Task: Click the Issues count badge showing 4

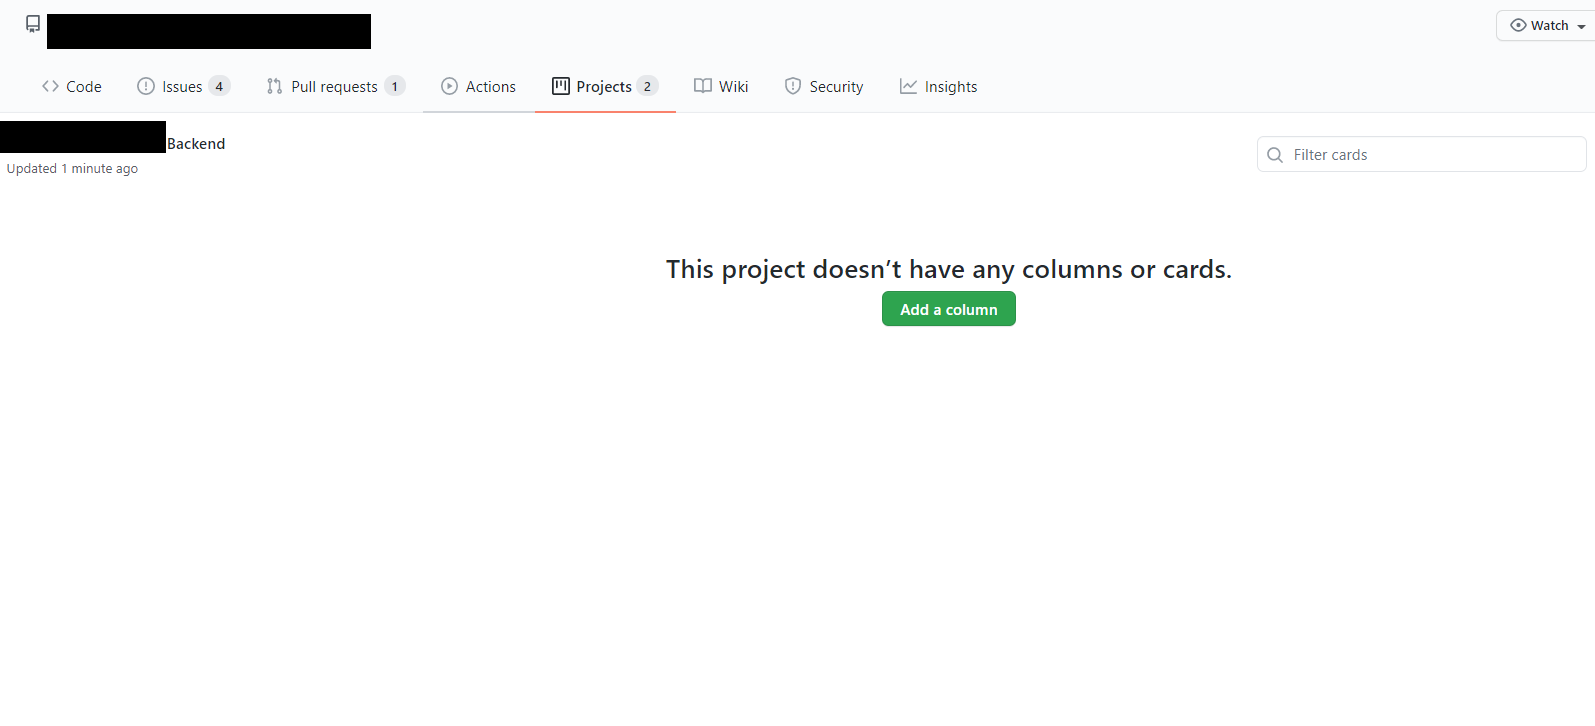Action: point(219,87)
